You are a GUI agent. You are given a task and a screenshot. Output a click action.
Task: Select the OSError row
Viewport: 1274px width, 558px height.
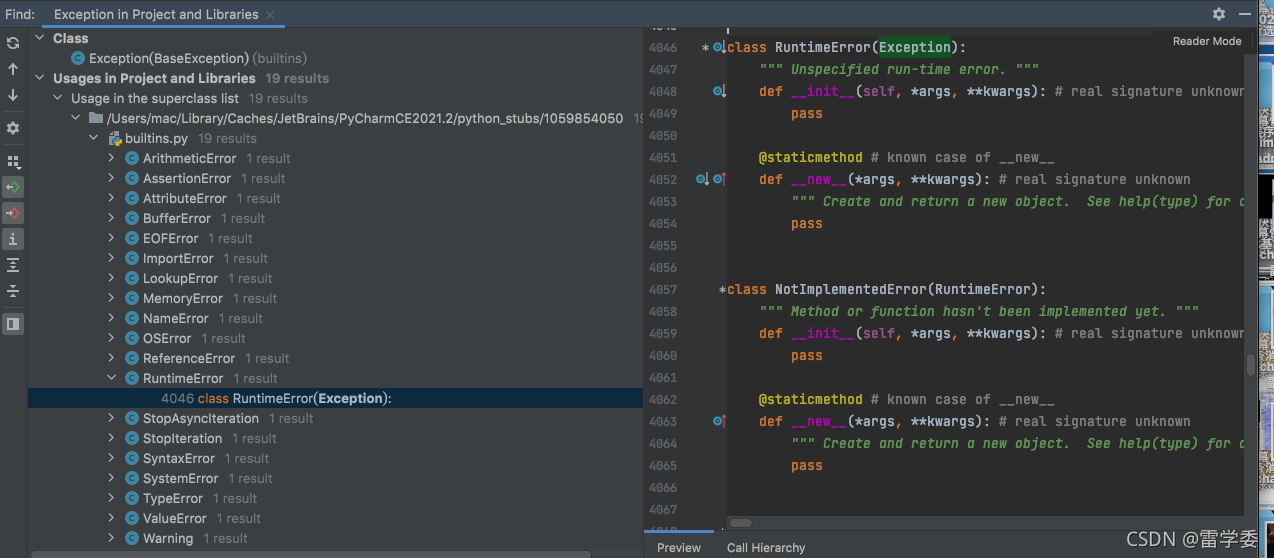[335, 338]
